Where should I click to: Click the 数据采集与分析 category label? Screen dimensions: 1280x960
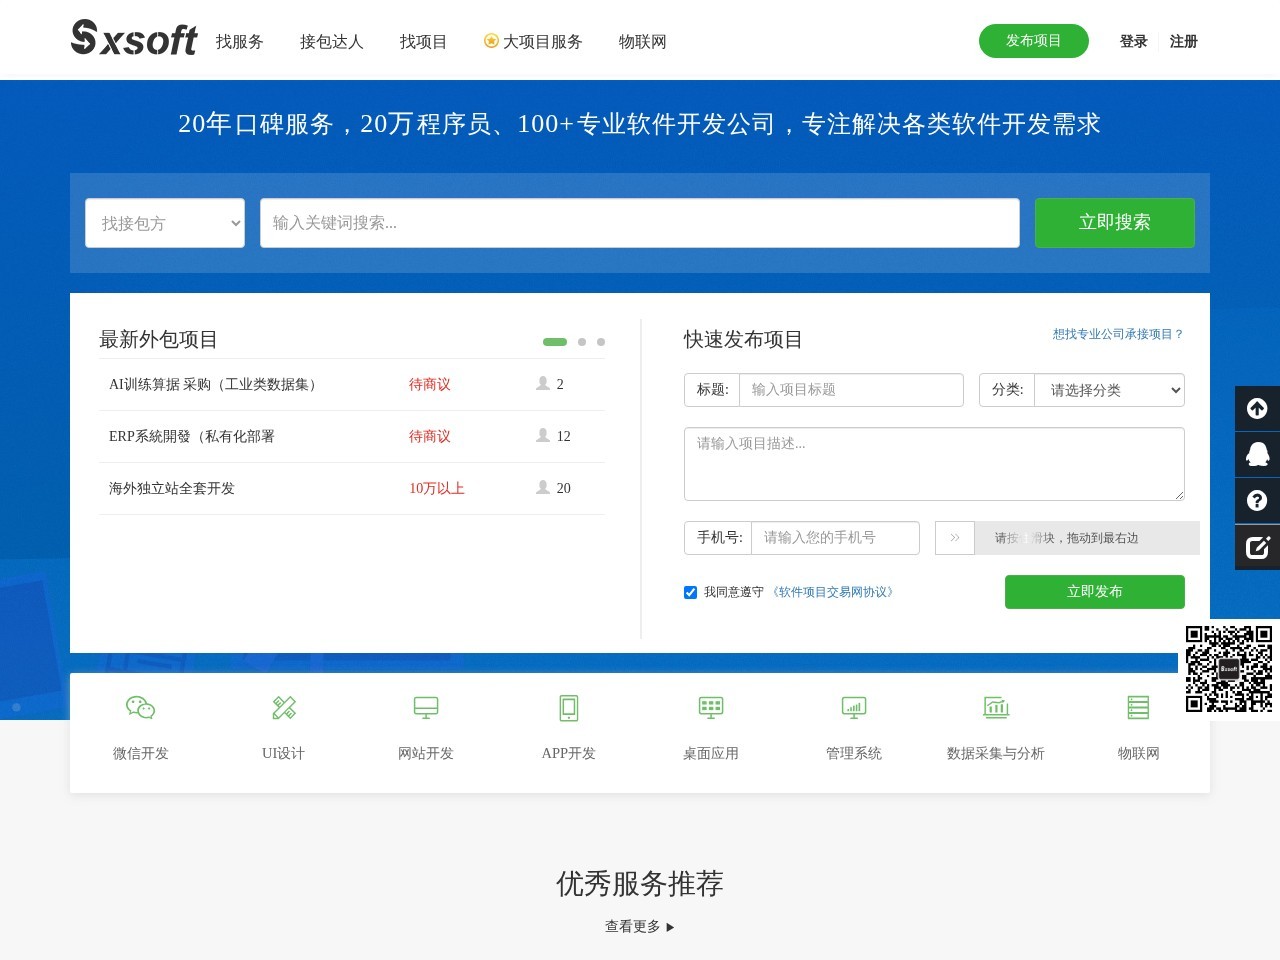click(996, 753)
